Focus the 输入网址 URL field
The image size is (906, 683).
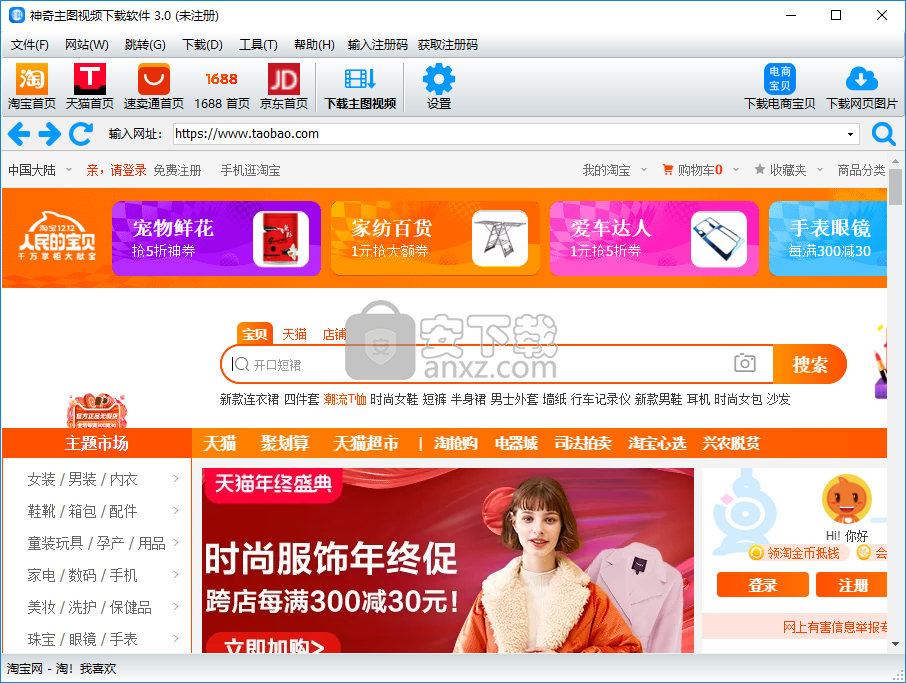pyautogui.click(x=516, y=134)
